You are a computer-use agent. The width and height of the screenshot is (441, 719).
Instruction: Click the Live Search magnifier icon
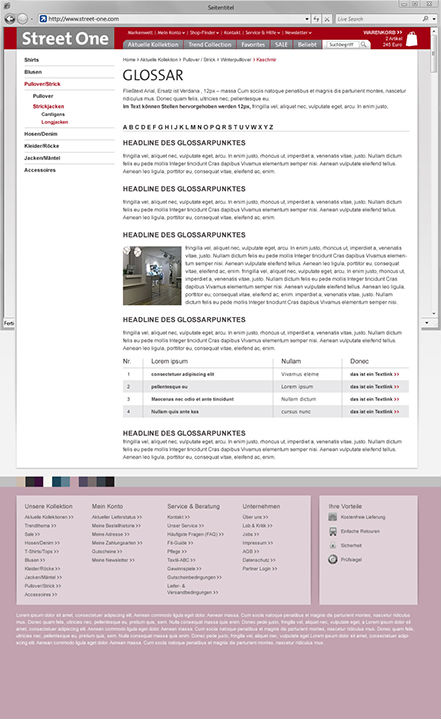[425, 19]
